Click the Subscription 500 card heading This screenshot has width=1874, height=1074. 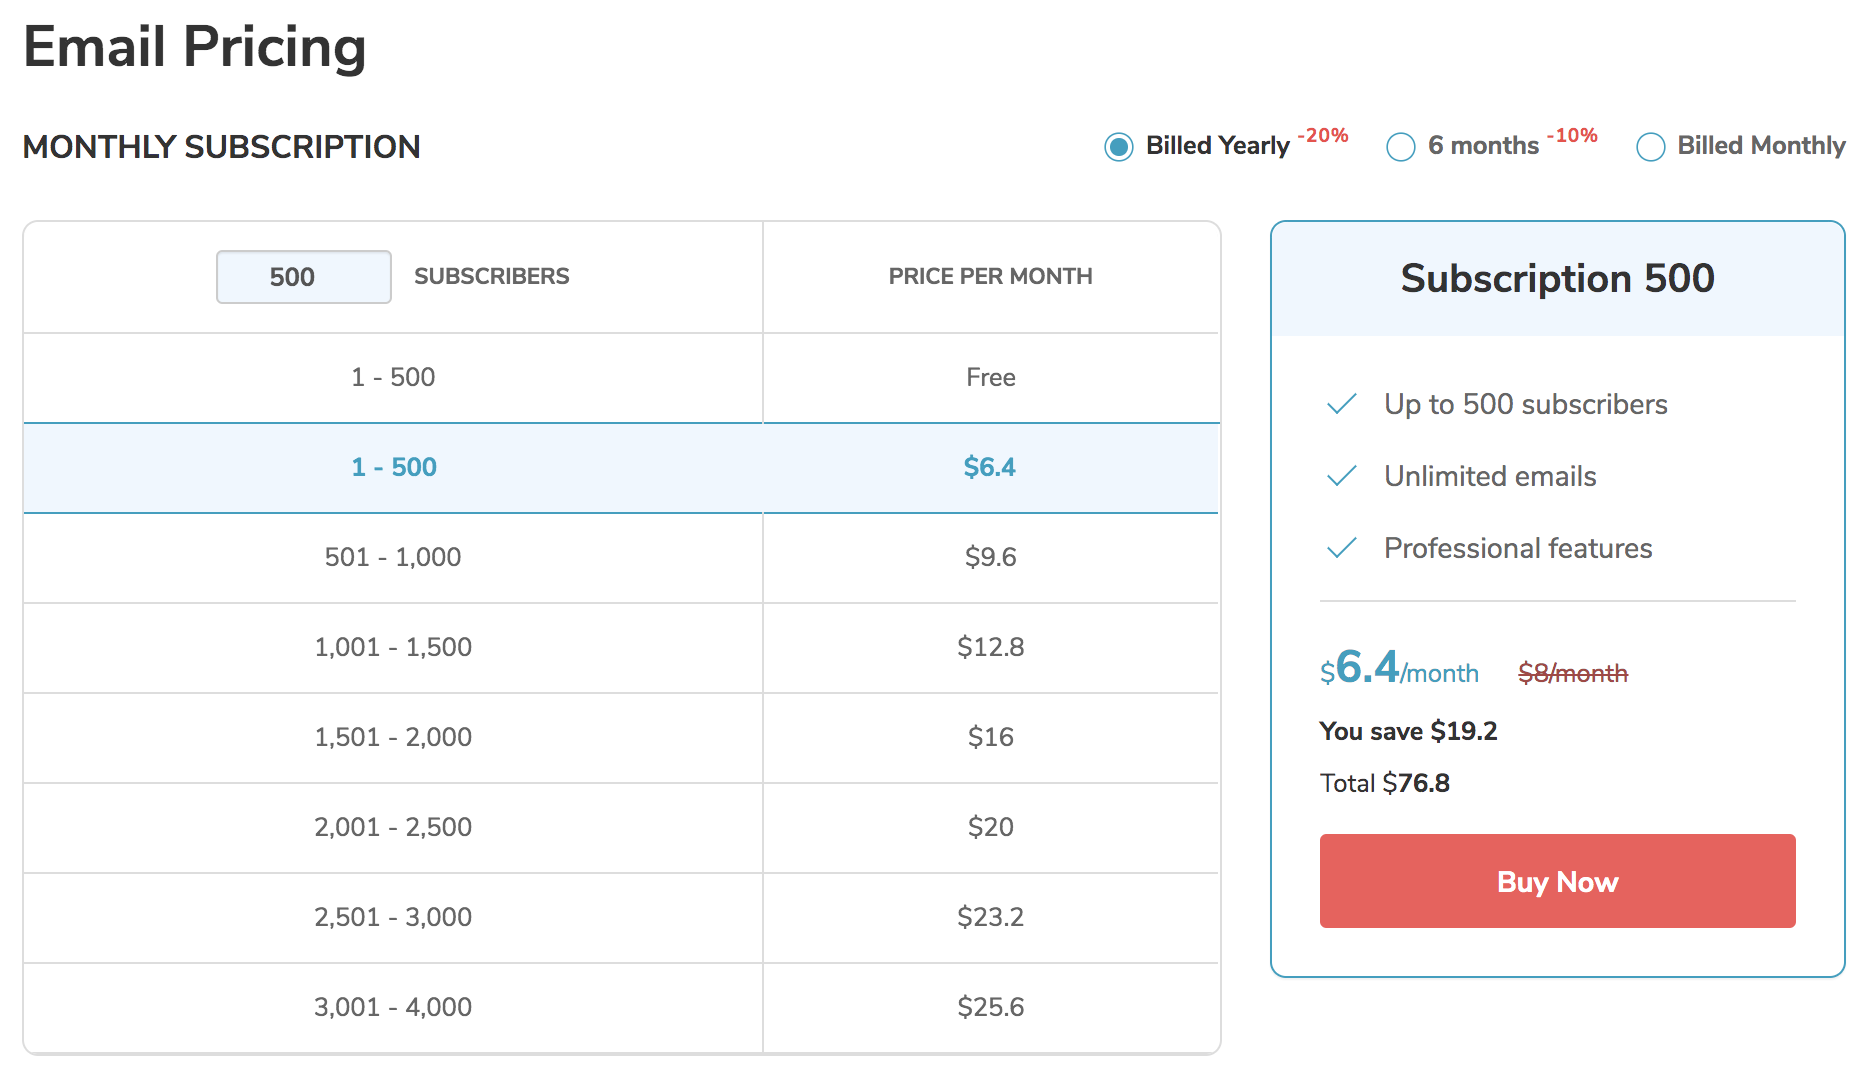coord(1557,278)
